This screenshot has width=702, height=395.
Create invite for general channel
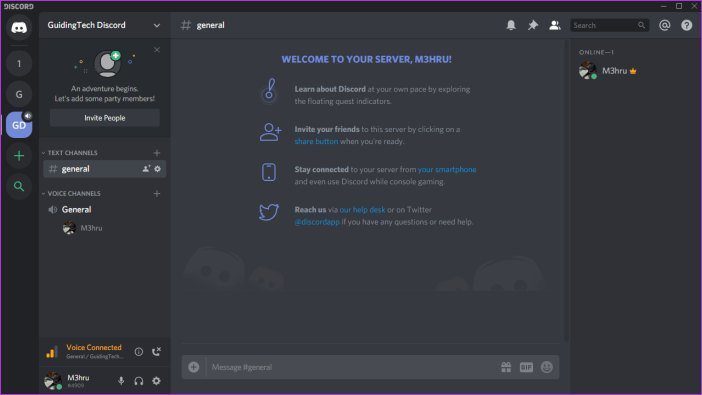pos(146,169)
